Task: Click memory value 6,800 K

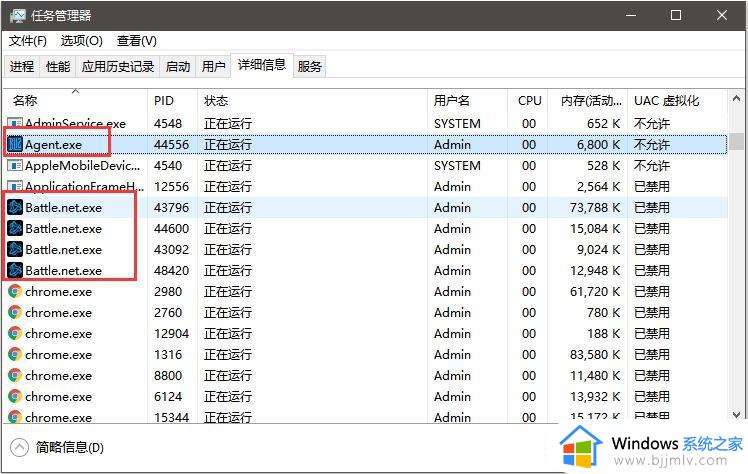Action: click(x=598, y=145)
